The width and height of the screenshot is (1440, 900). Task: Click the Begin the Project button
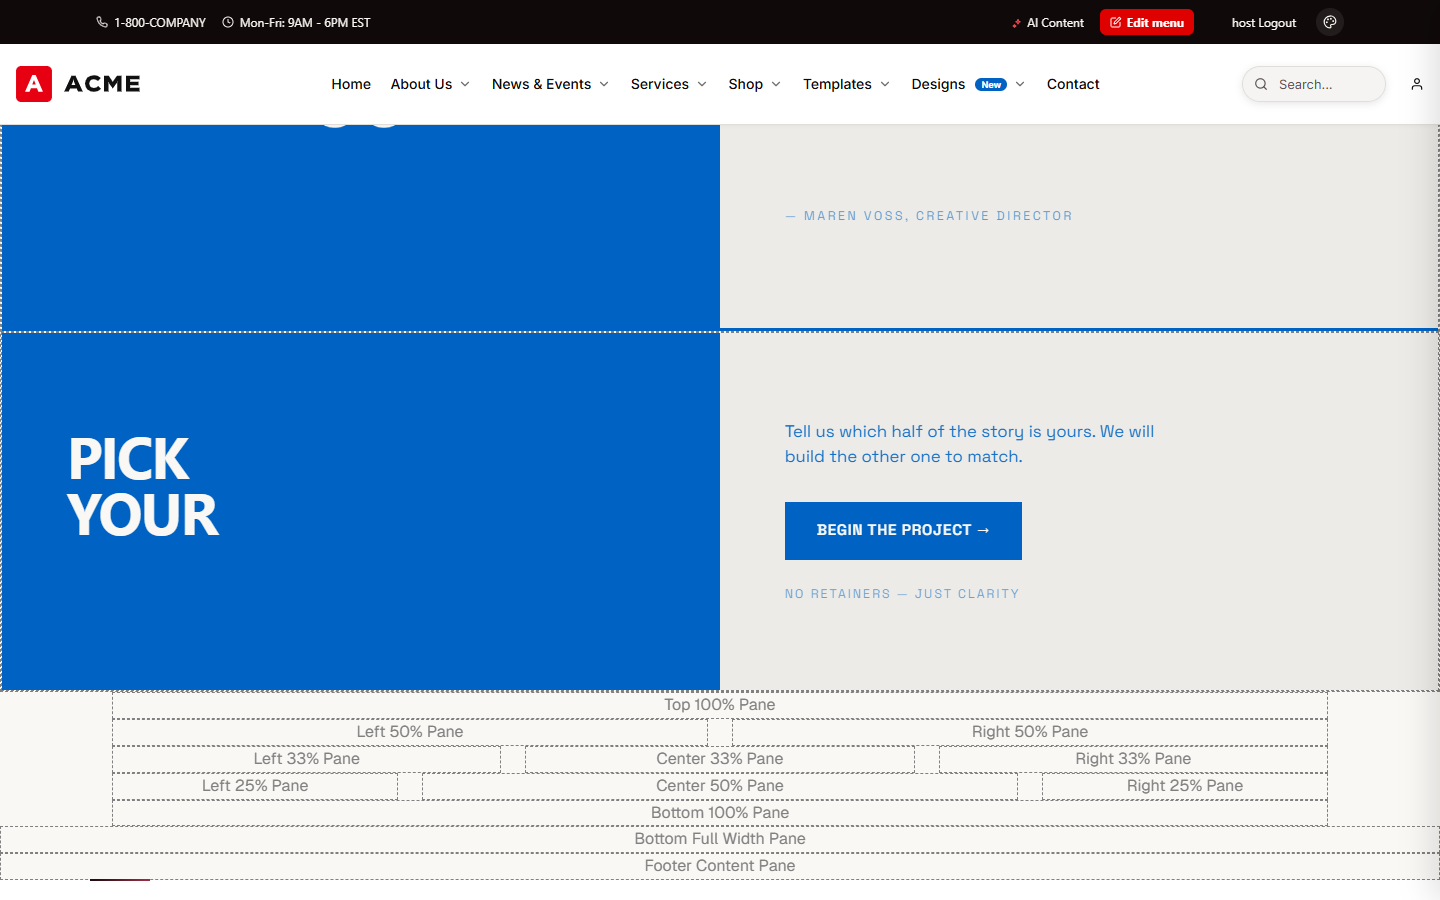[903, 531]
